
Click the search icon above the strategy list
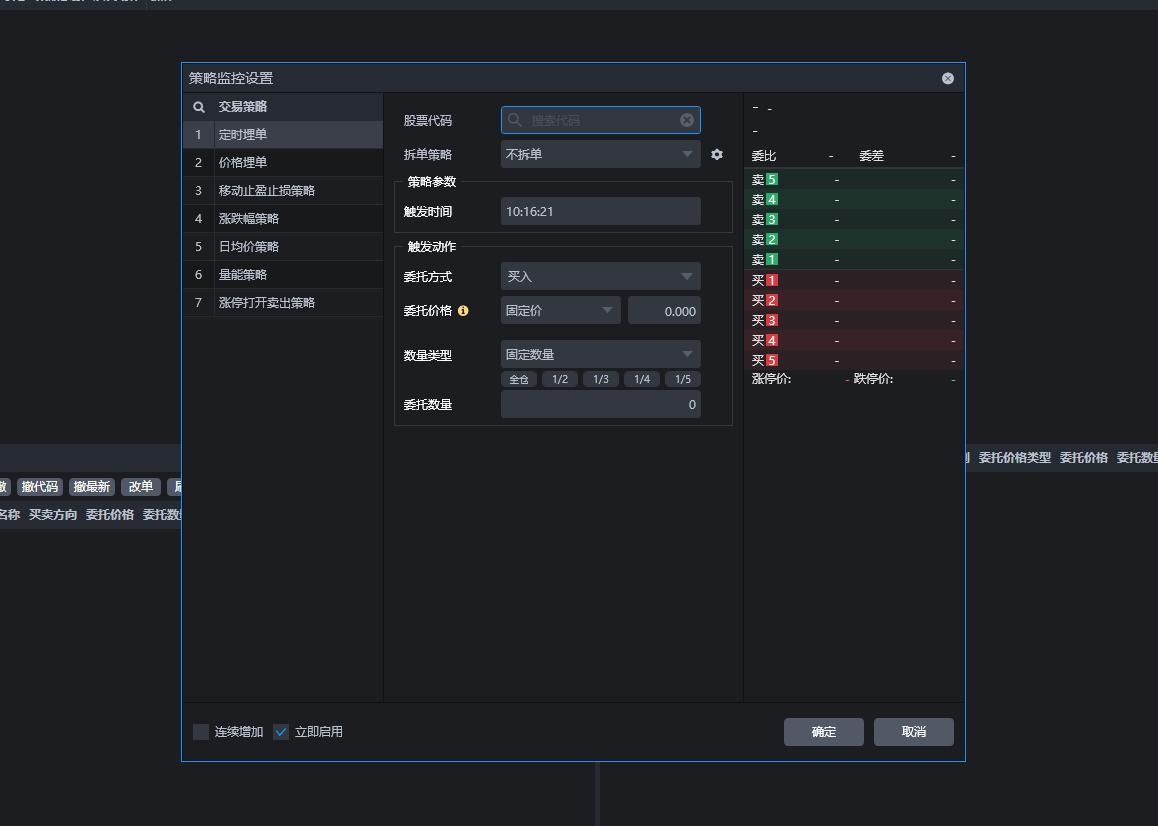(199, 105)
